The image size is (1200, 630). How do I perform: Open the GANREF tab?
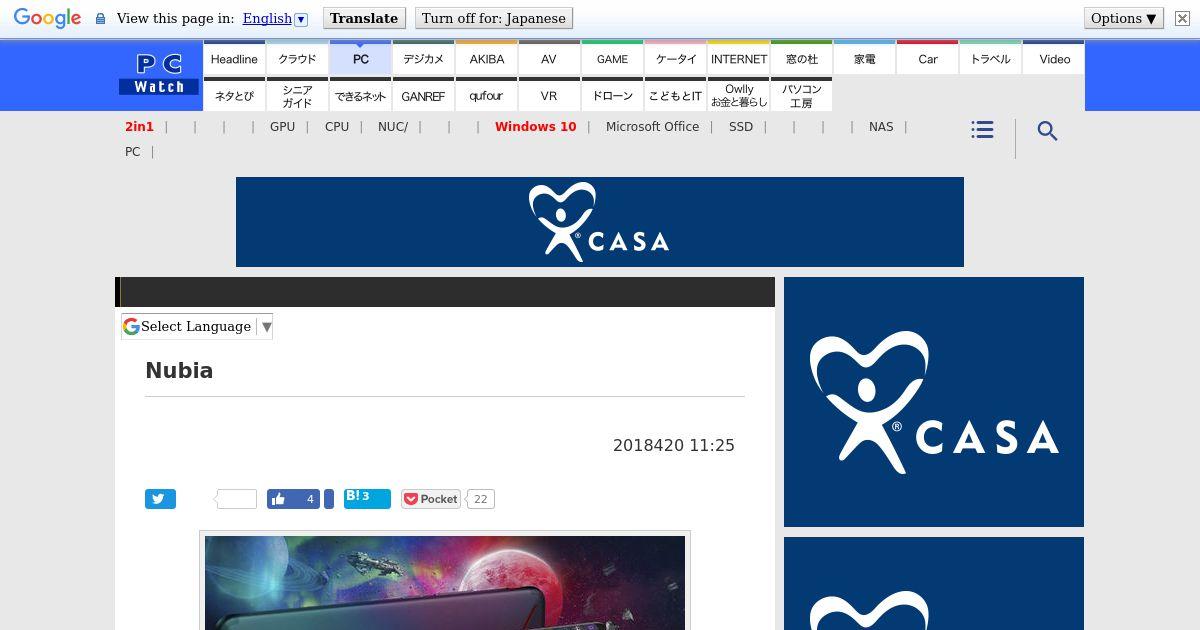point(423,96)
